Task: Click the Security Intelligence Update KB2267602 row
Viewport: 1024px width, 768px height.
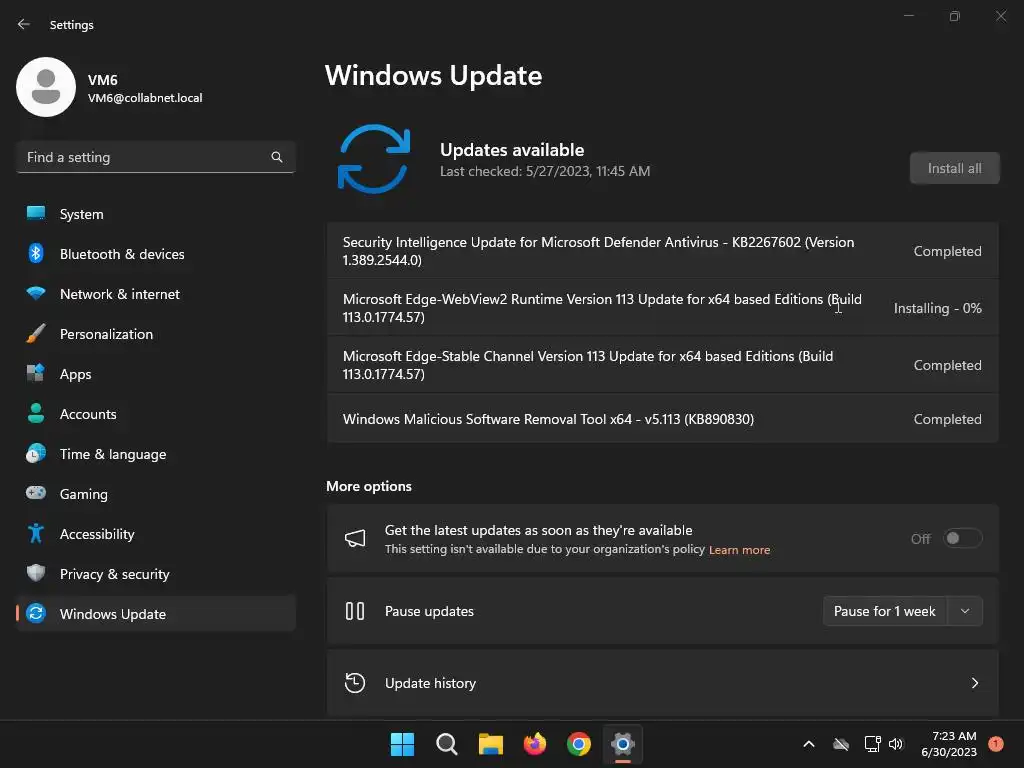Action: 662,251
